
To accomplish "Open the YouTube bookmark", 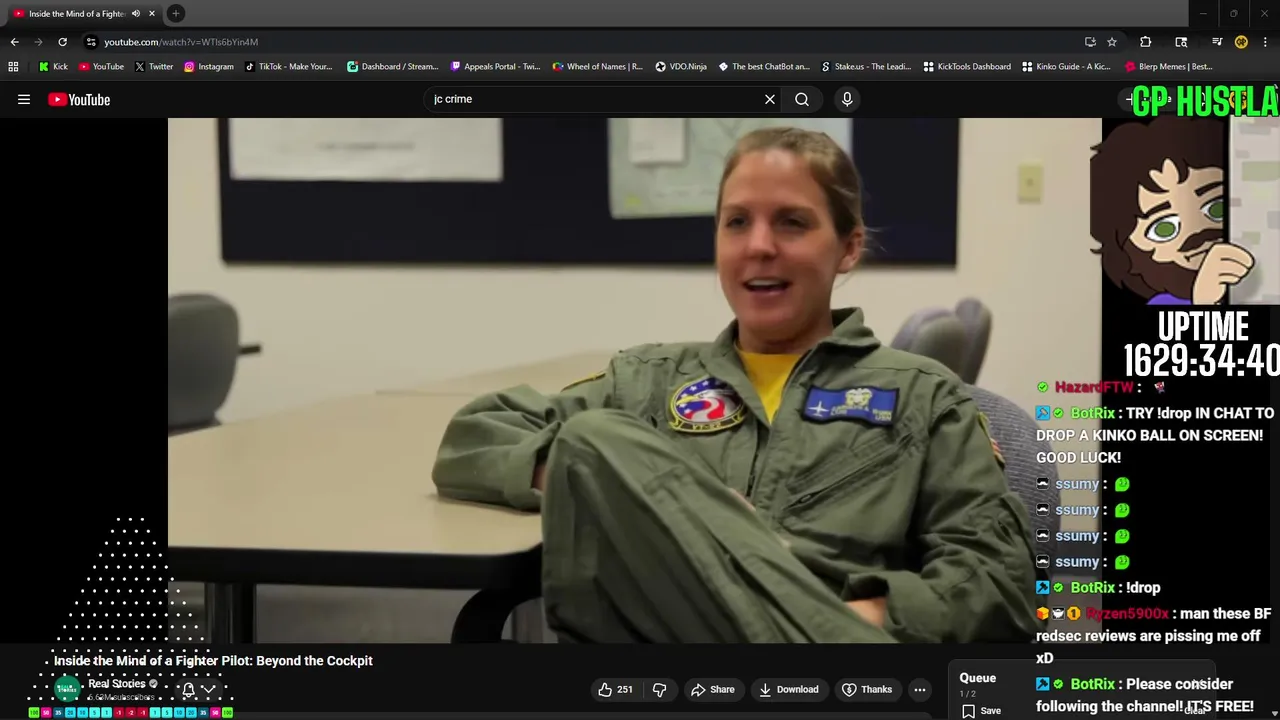I will (101, 67).
